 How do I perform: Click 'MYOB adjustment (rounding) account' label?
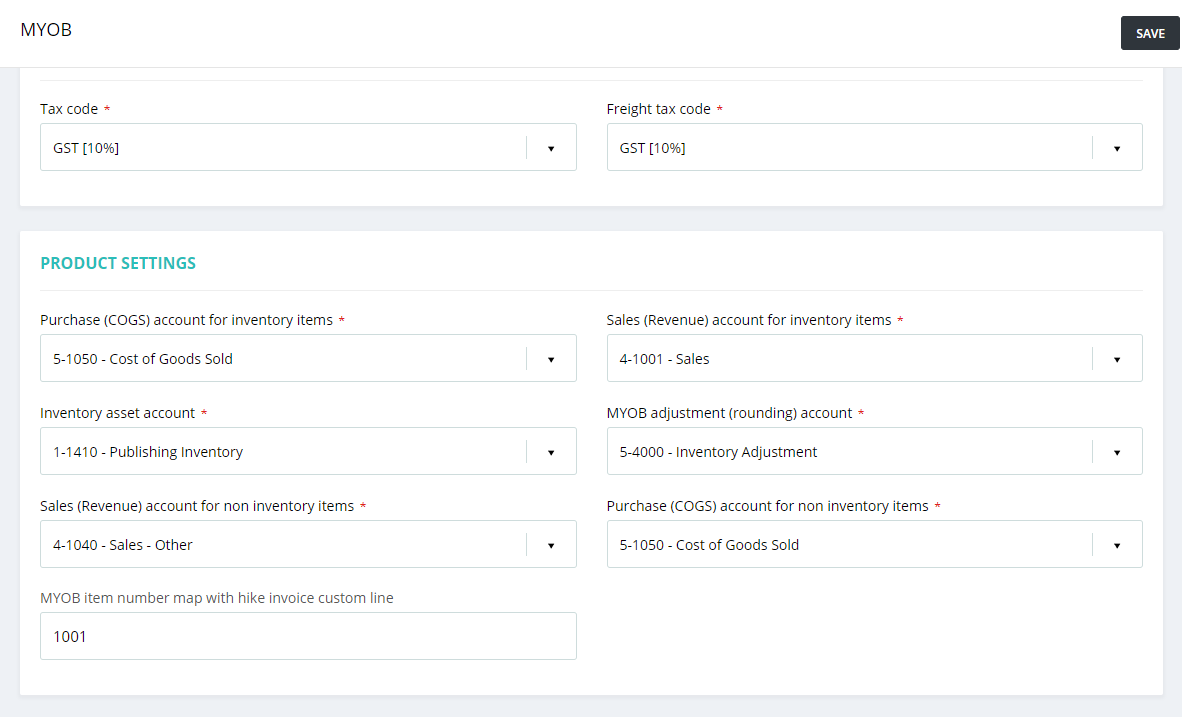[x=729, y=413]
